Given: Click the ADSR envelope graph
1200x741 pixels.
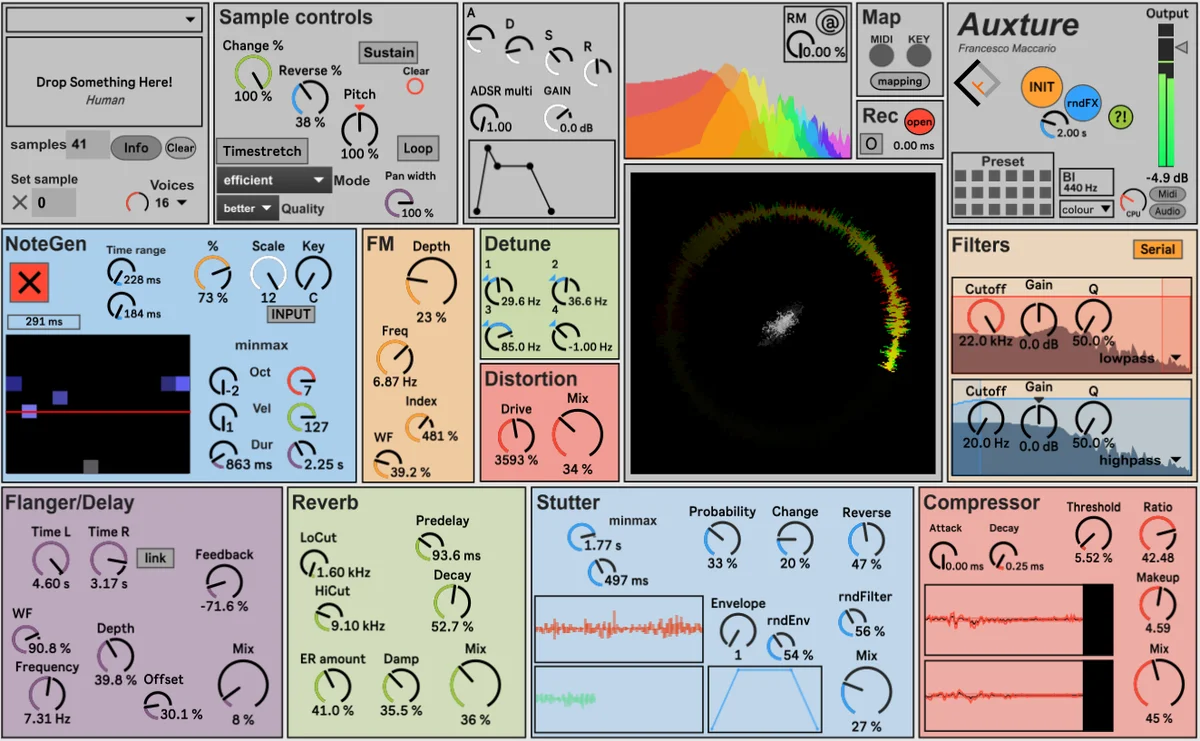Looking at the screenshot, I should click(542, 180).
